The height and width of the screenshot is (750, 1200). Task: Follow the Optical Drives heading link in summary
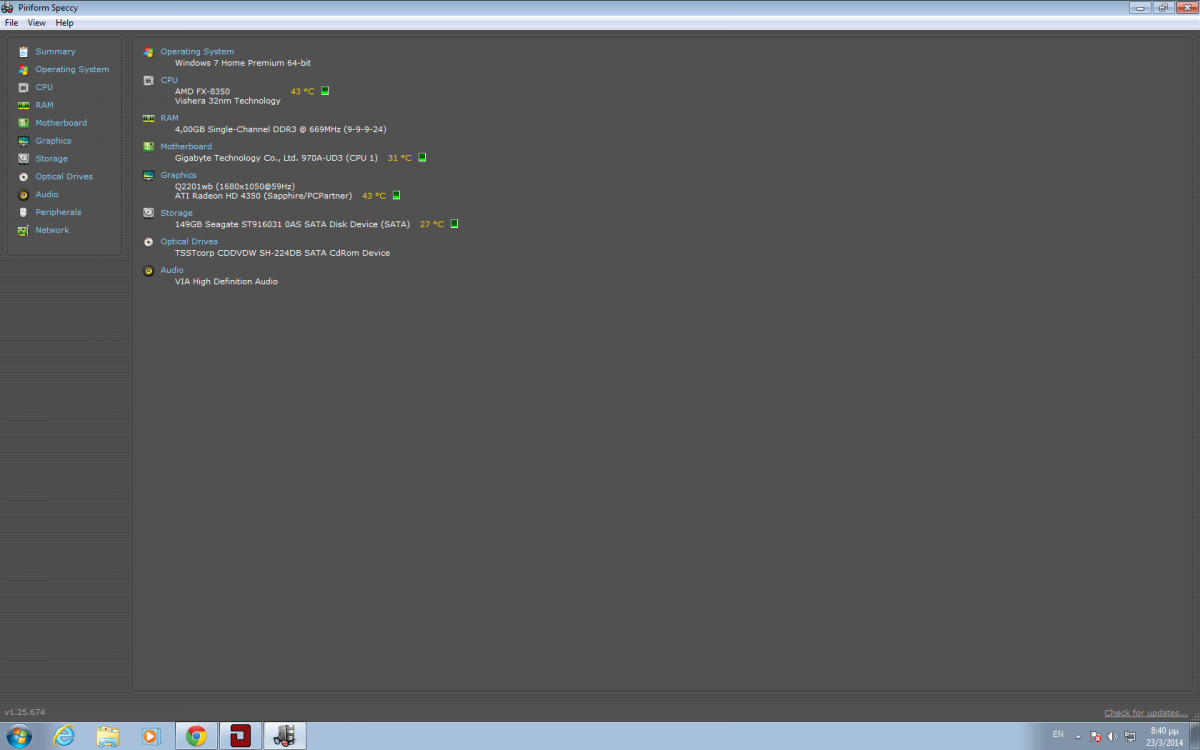coord(189,241)
